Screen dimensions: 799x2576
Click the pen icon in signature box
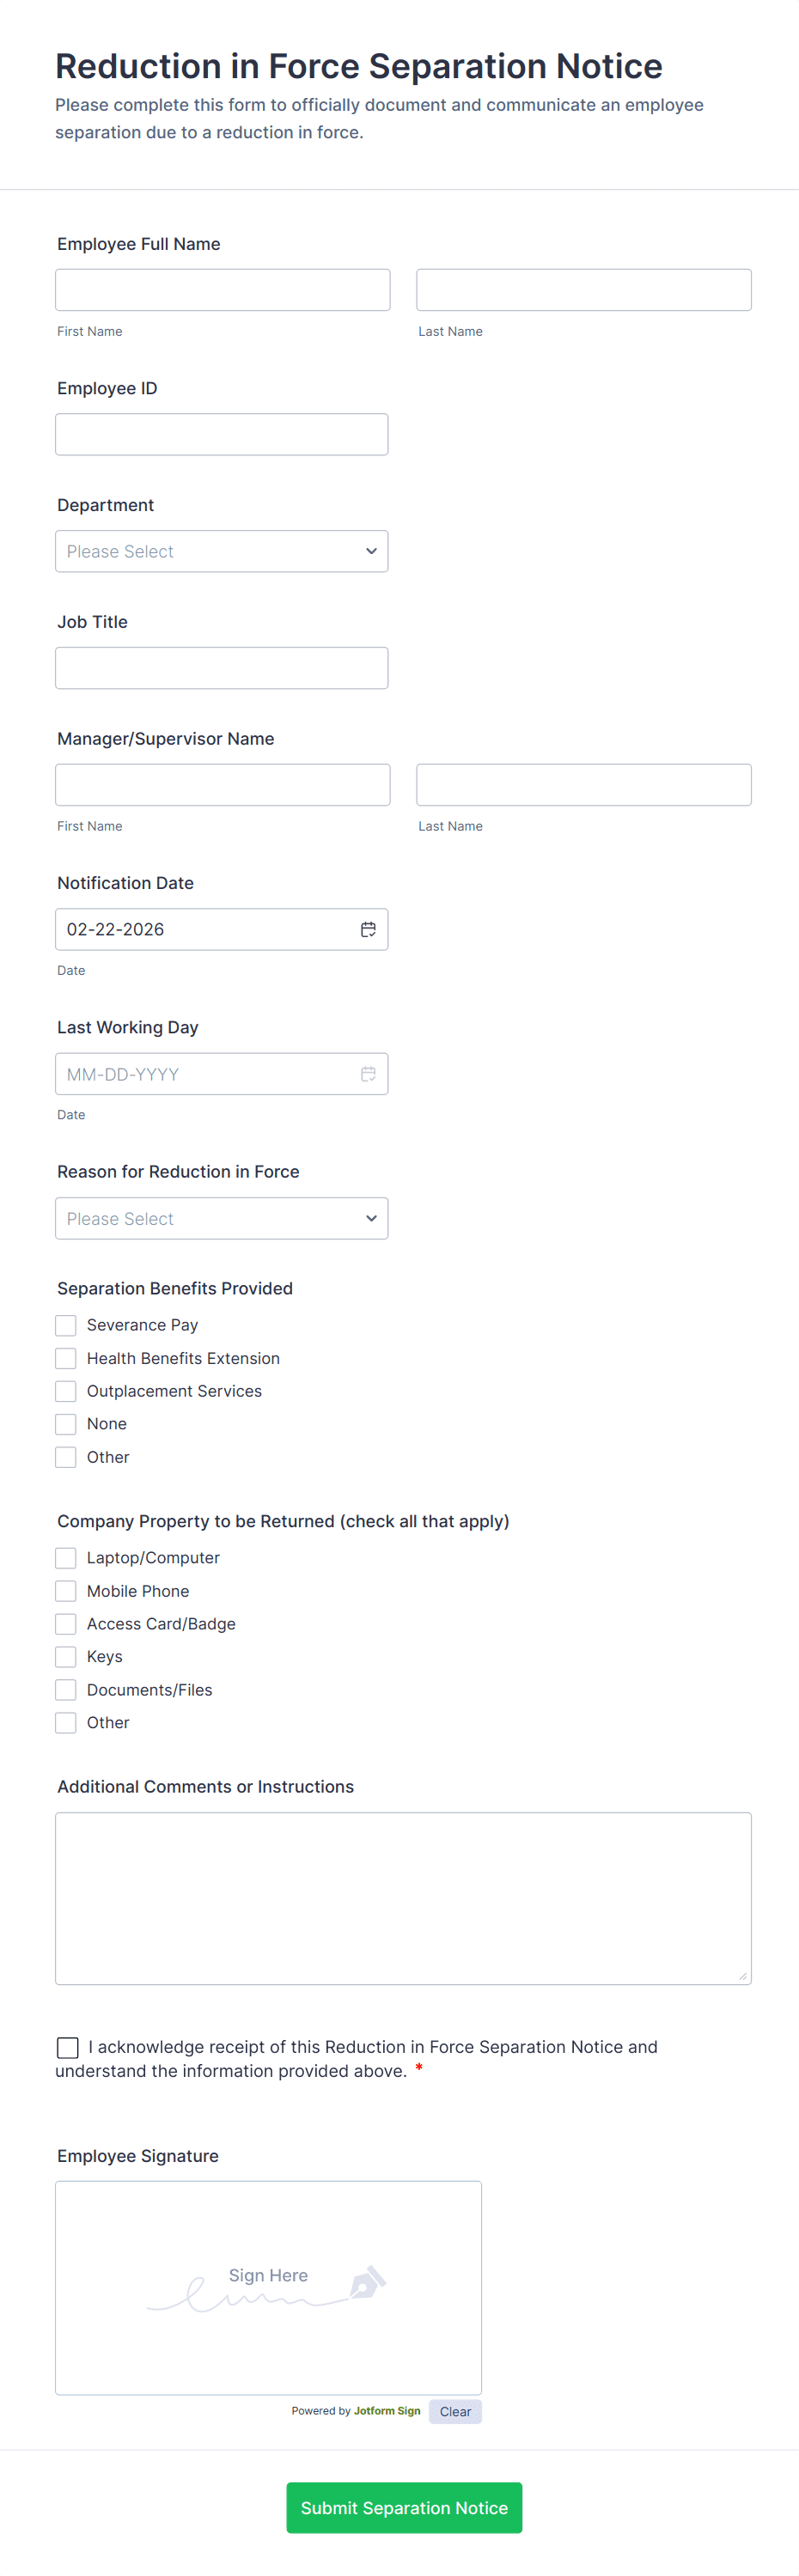pyautogui.click(x=367, y=2282)
